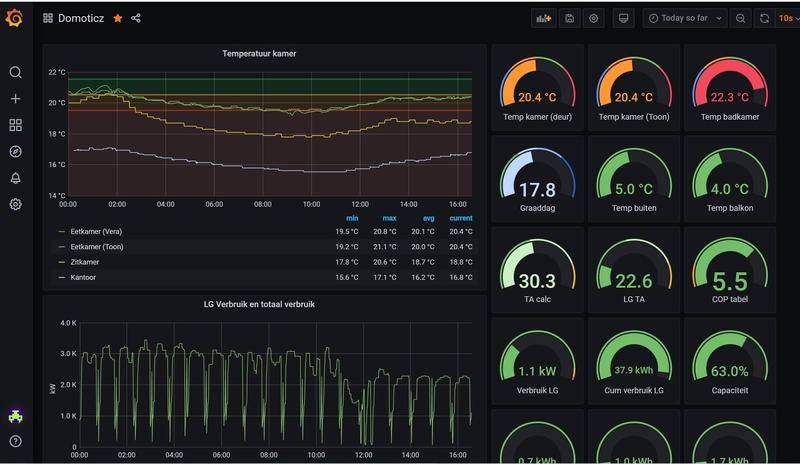800x464 pixels.
Task: Click the Cum verbruik LG gauge
Action: tap(634, 361)
